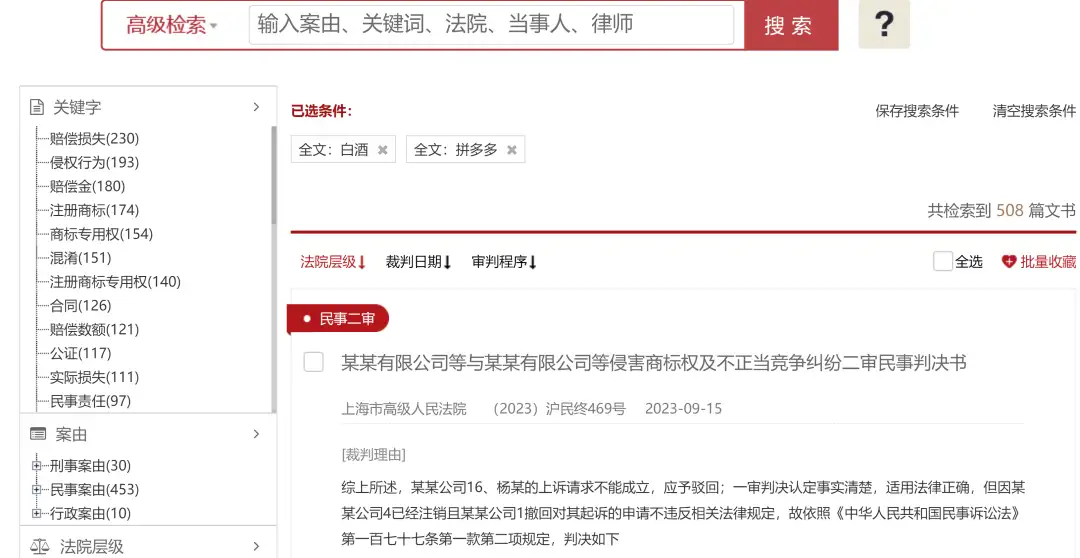Remove the 全文:白酒 filter tag

click(382, 150)
